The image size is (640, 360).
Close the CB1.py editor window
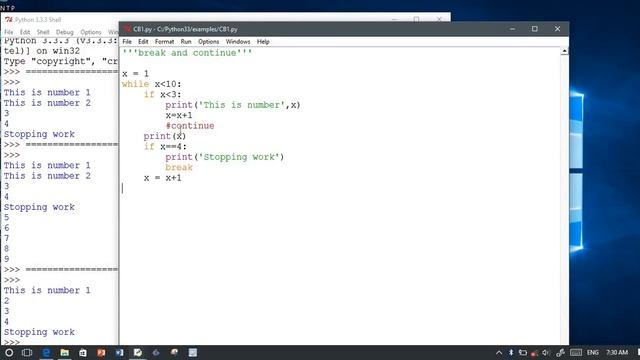(557, 29)
